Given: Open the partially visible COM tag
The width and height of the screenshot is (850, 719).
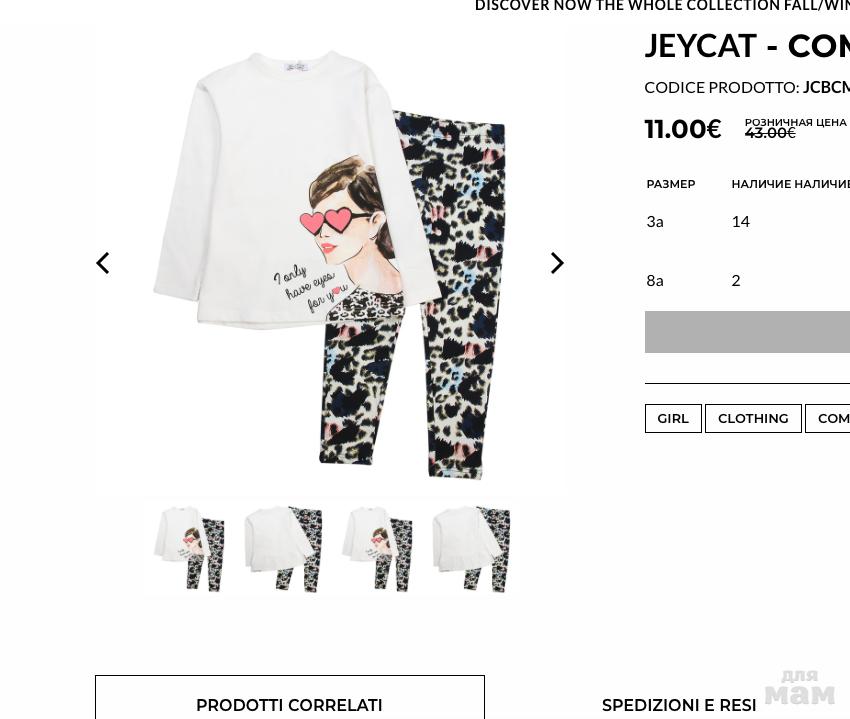Looking at the screenshot, I should pos(828,419).
